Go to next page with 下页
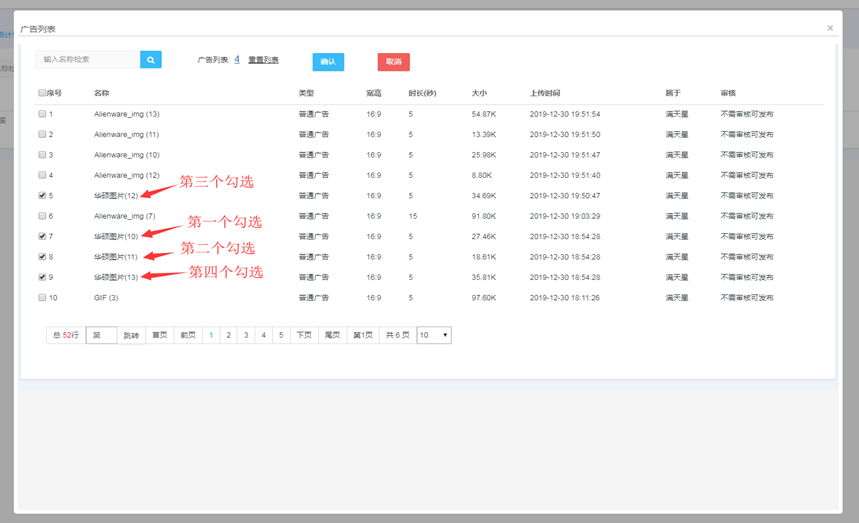859x523 pixels. click(x=304, y=336)
